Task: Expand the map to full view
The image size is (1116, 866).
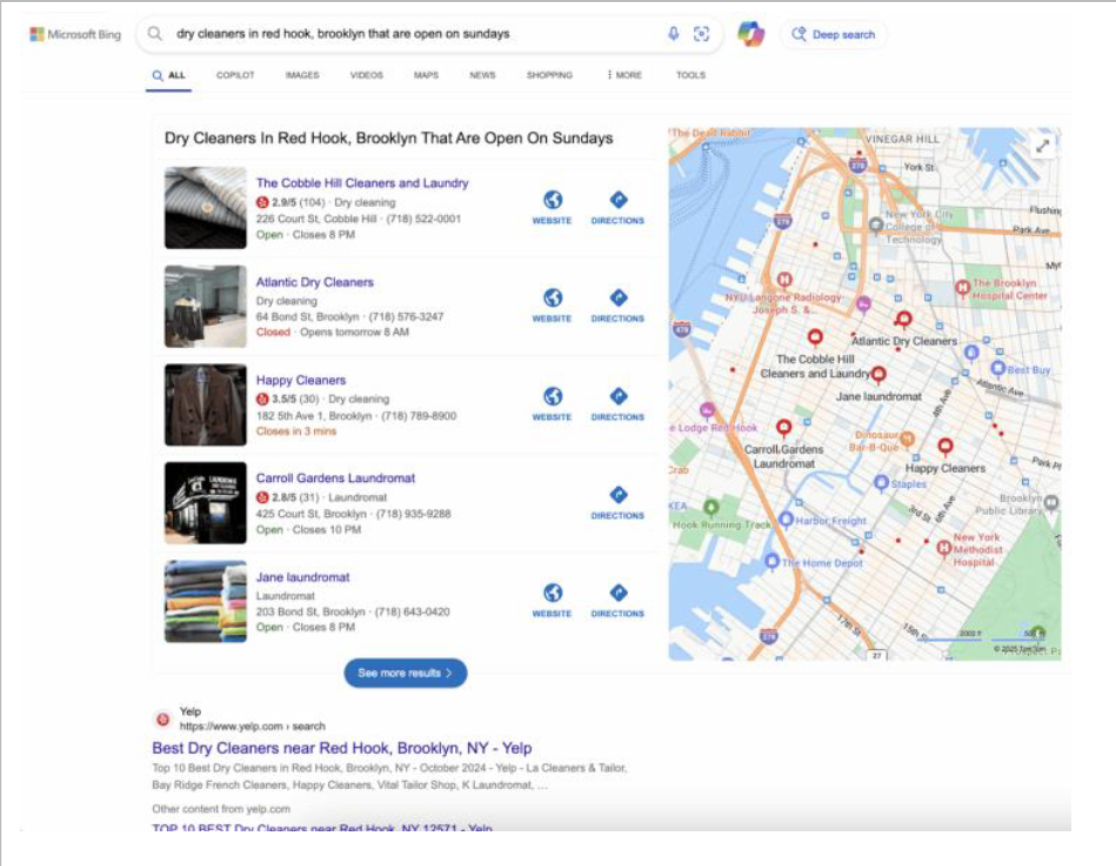Action: coord(1042,146)
